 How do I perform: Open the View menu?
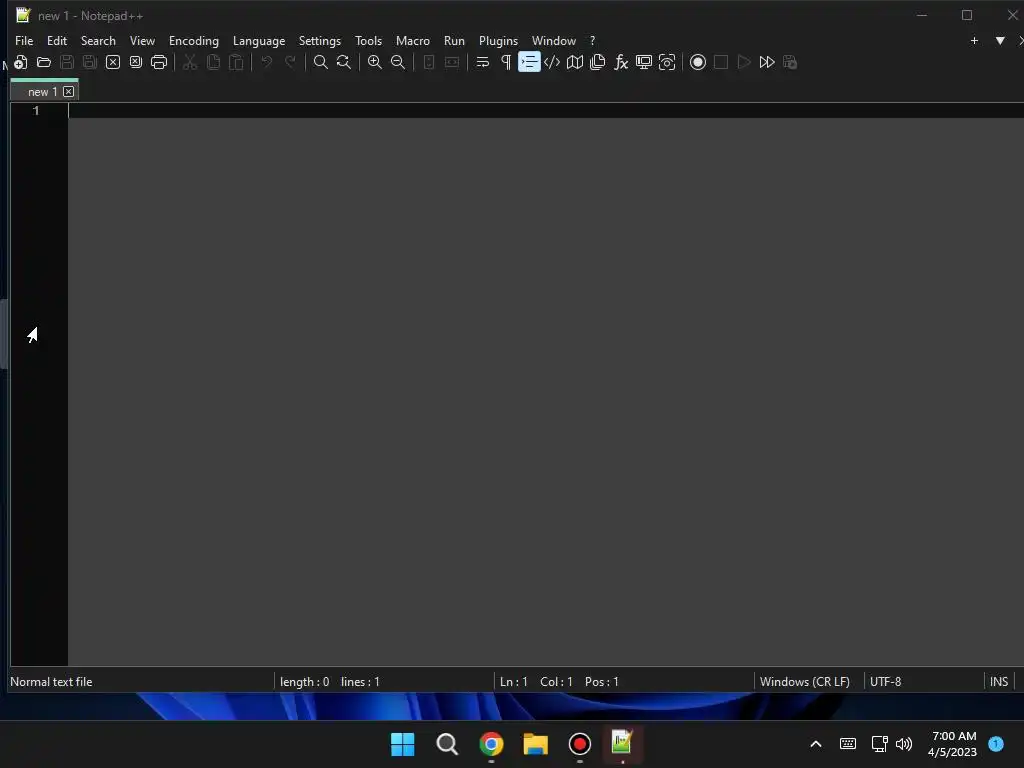(x=142, y=40)
